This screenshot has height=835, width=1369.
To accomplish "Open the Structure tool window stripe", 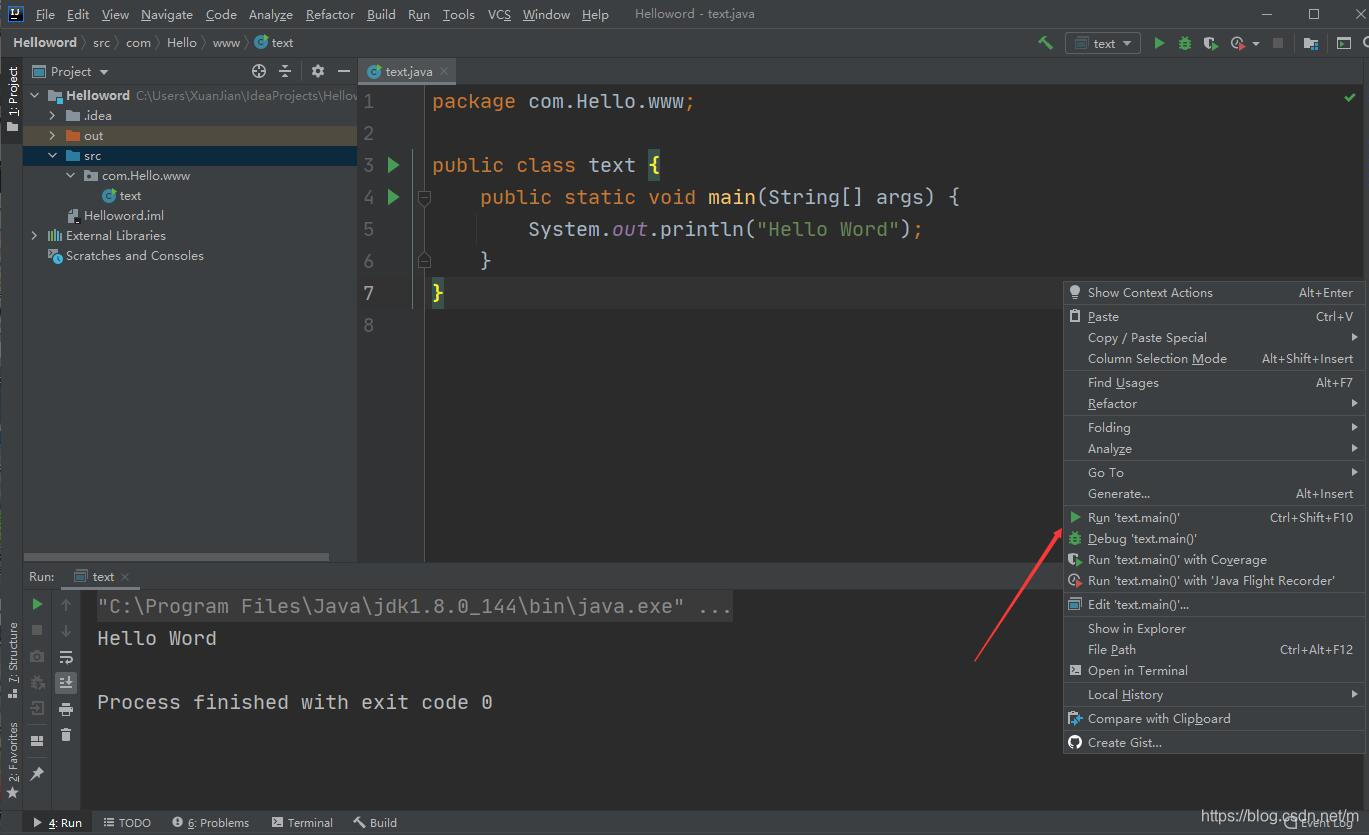I will coord(12,660).
